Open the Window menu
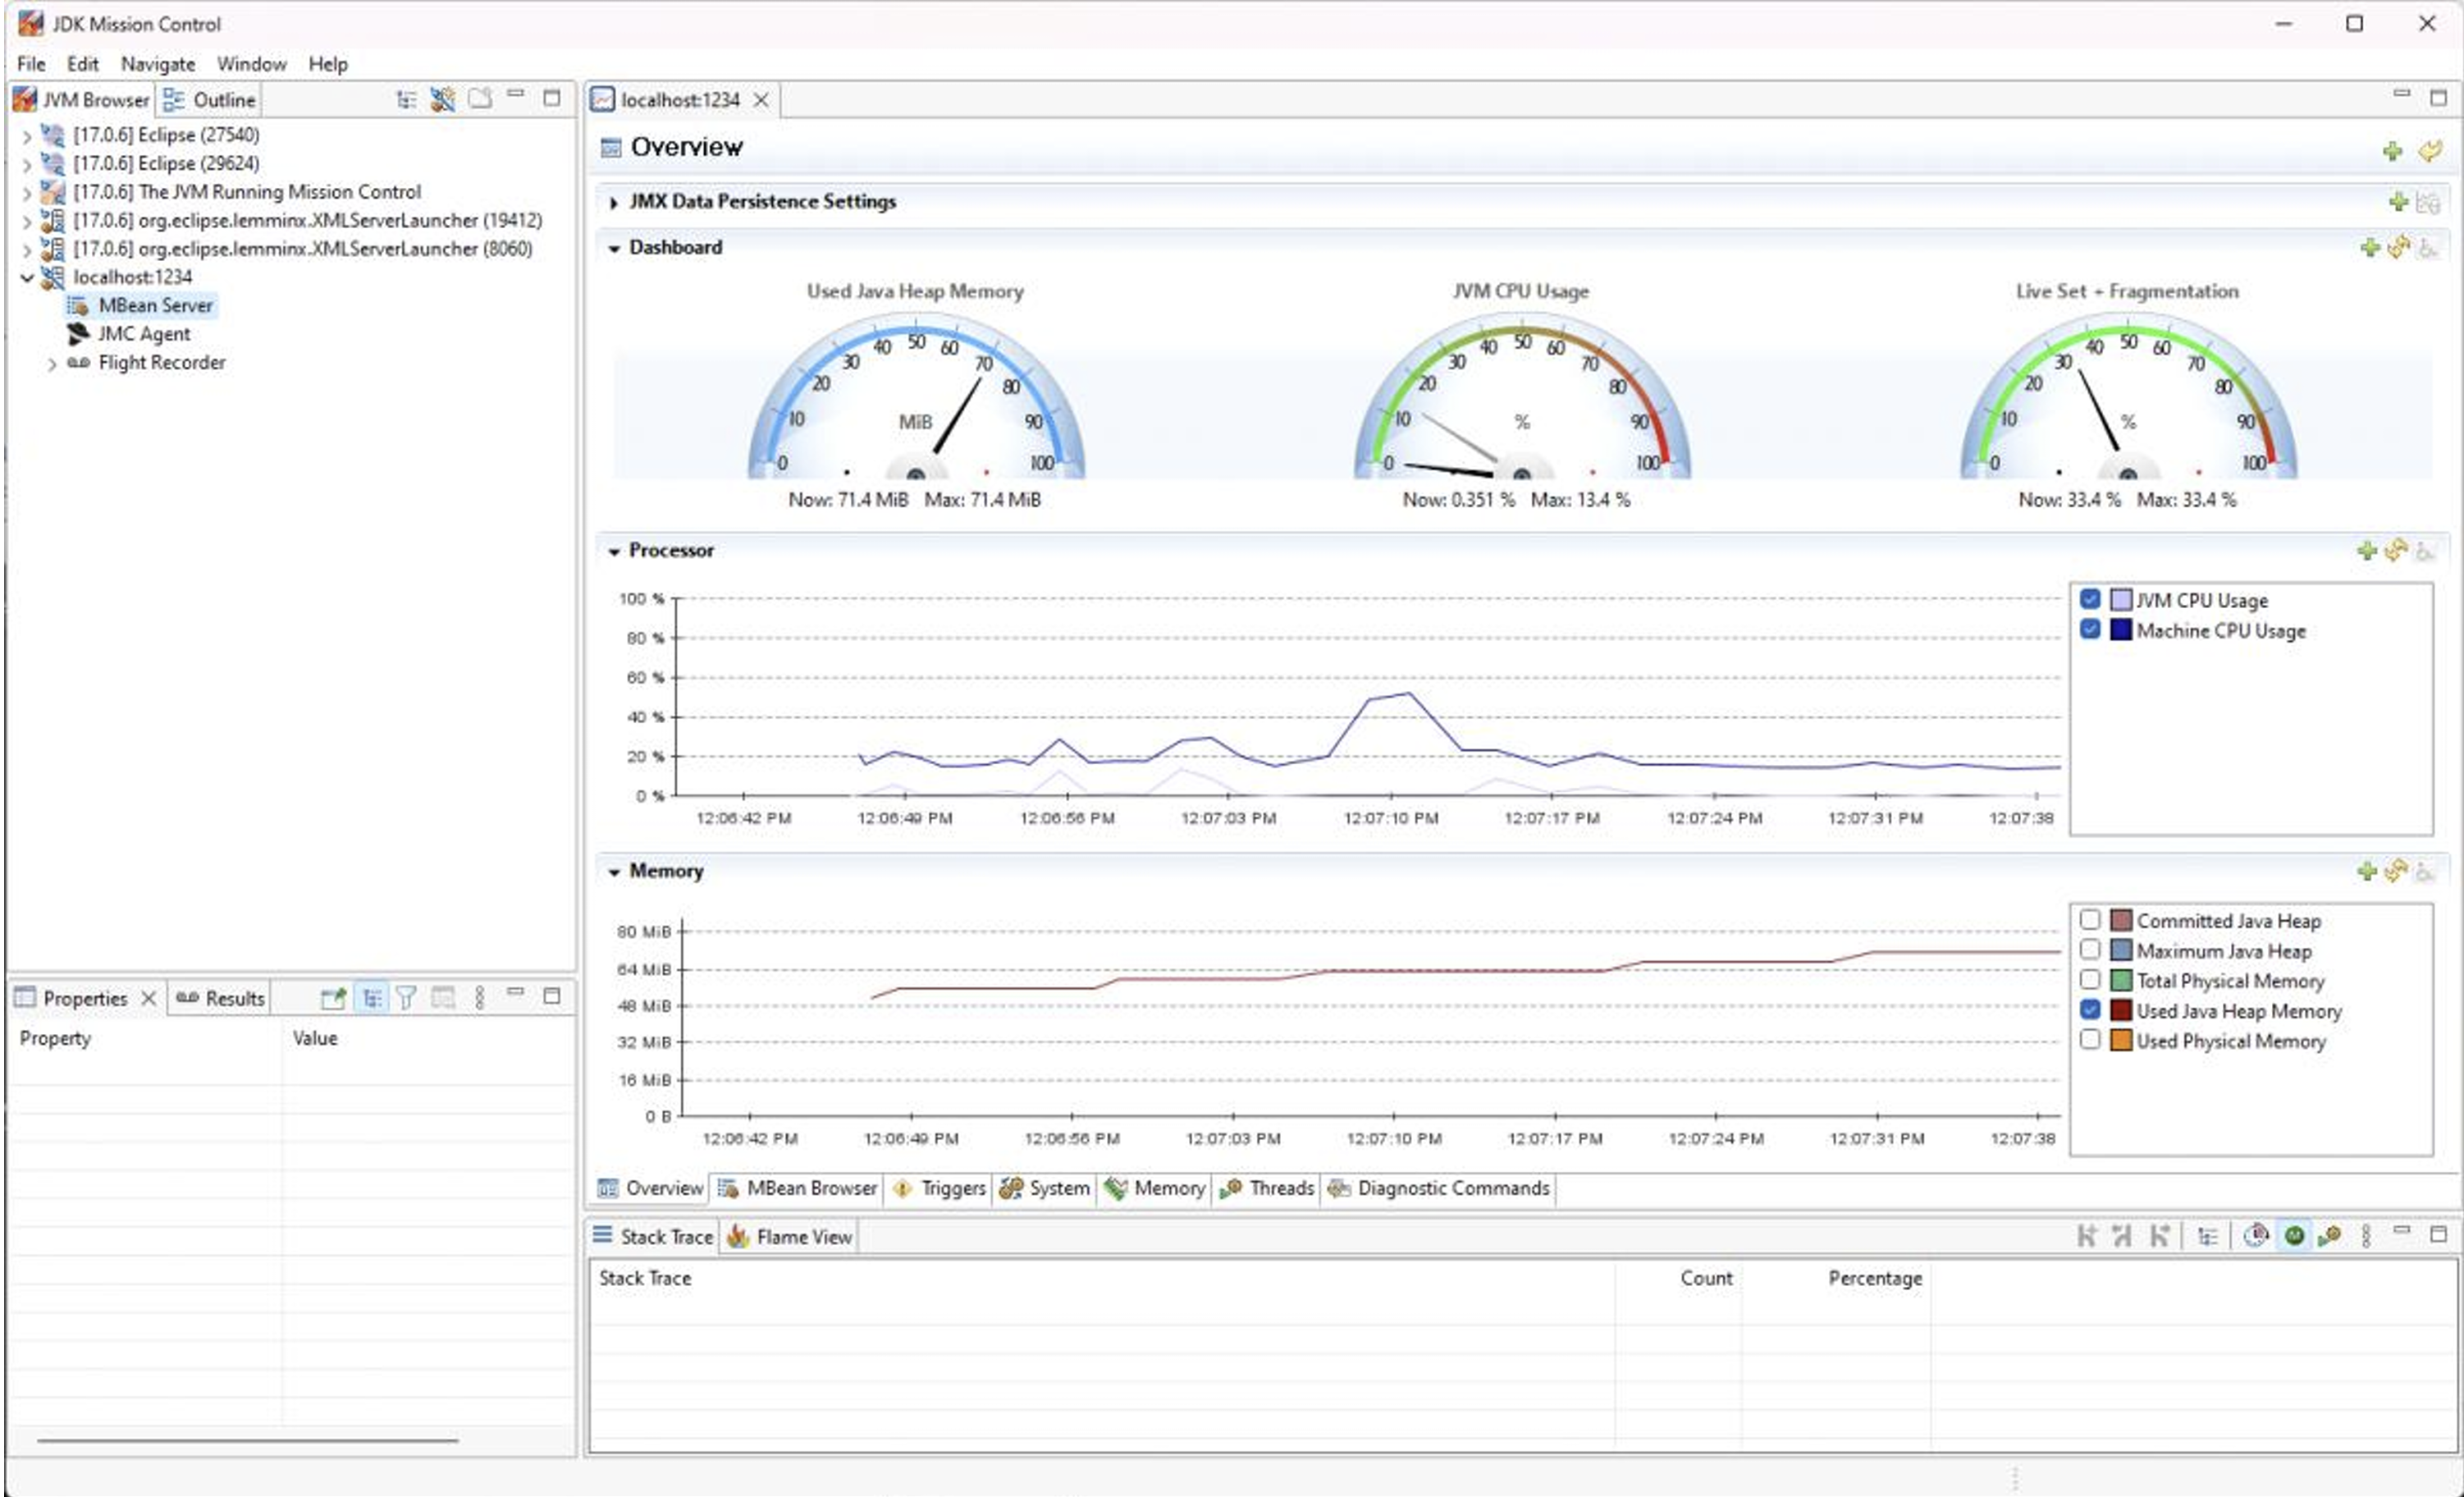The width and height of the screenshot is (2464, 1497). [x=252, y=64]
